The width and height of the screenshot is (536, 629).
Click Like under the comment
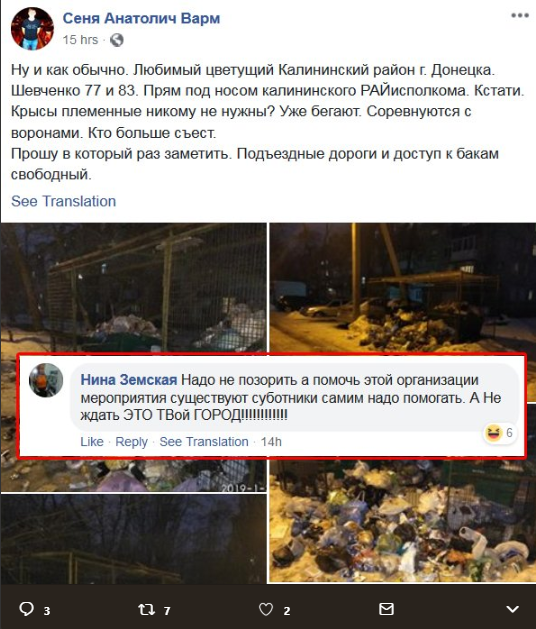[x=92, y=442]
